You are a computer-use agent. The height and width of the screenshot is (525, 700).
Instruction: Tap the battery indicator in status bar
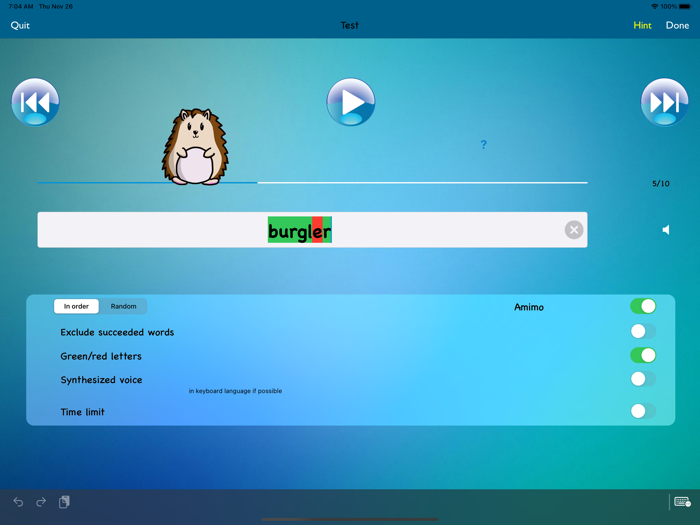click(685, 6)
